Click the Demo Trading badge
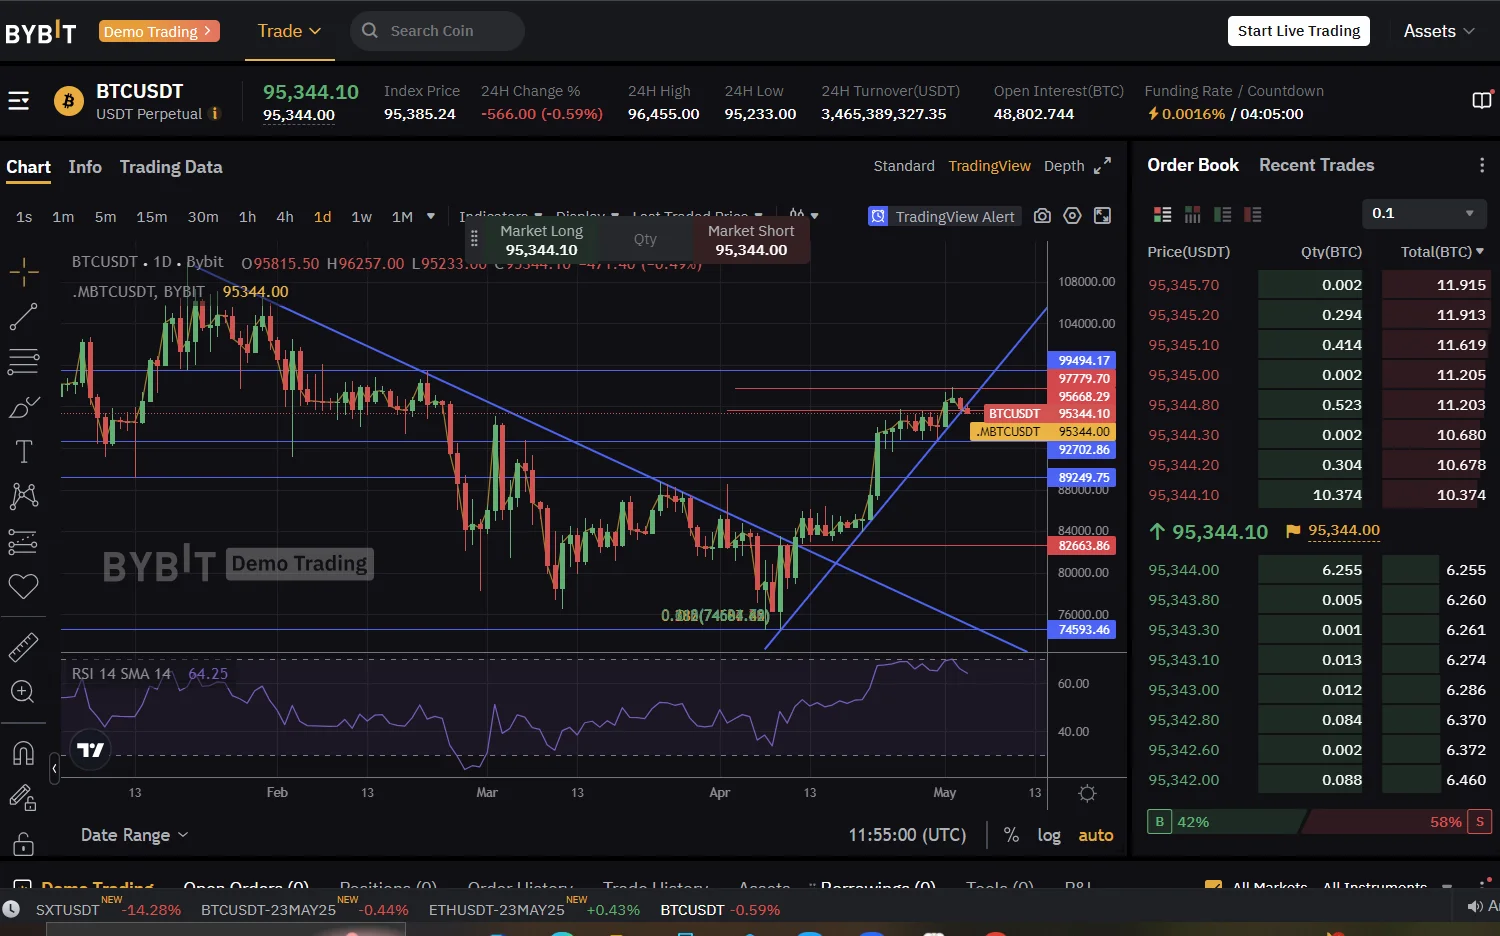 click(159, 31)
